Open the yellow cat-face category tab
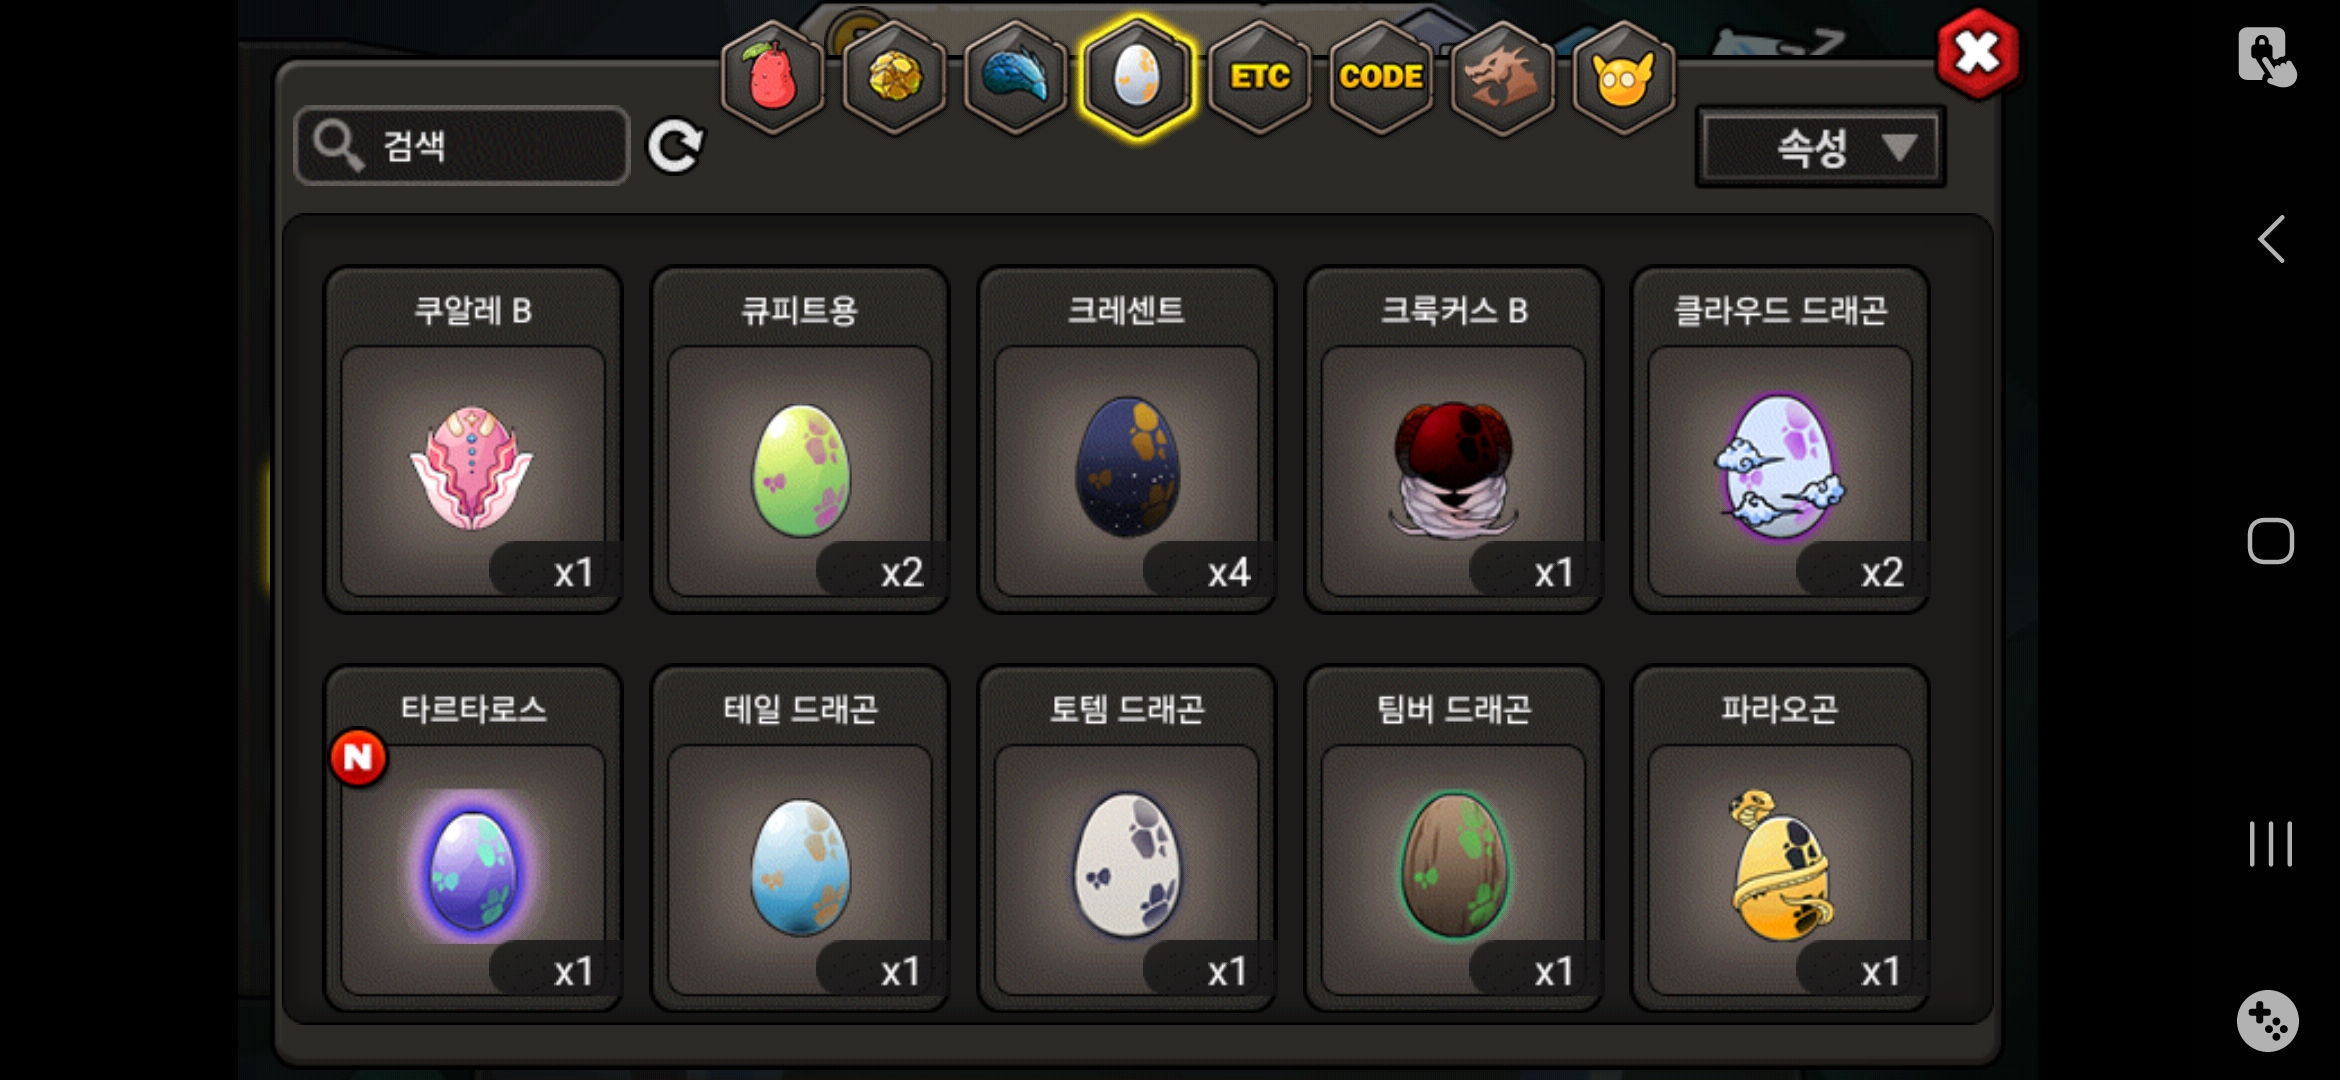2340x1080 pixels. (x=1624, y=77)
